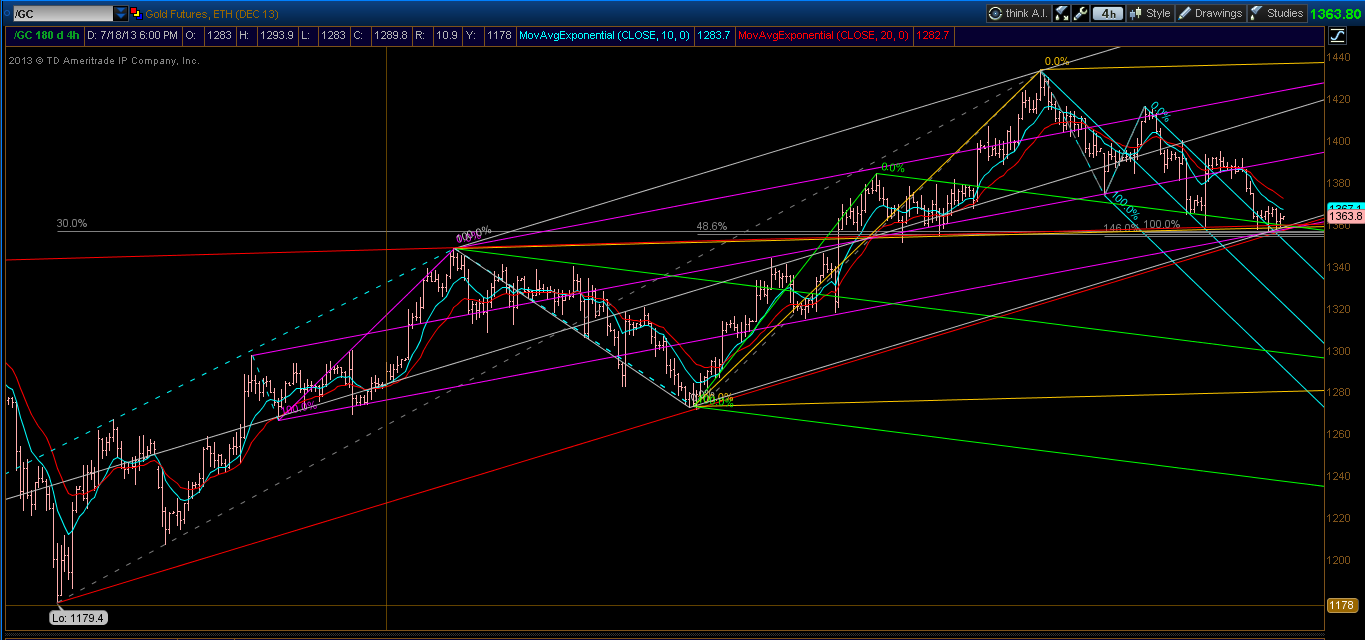Click the 1178 crosshair price tag on axis

pyautogui.click(x=1341, y=605)
